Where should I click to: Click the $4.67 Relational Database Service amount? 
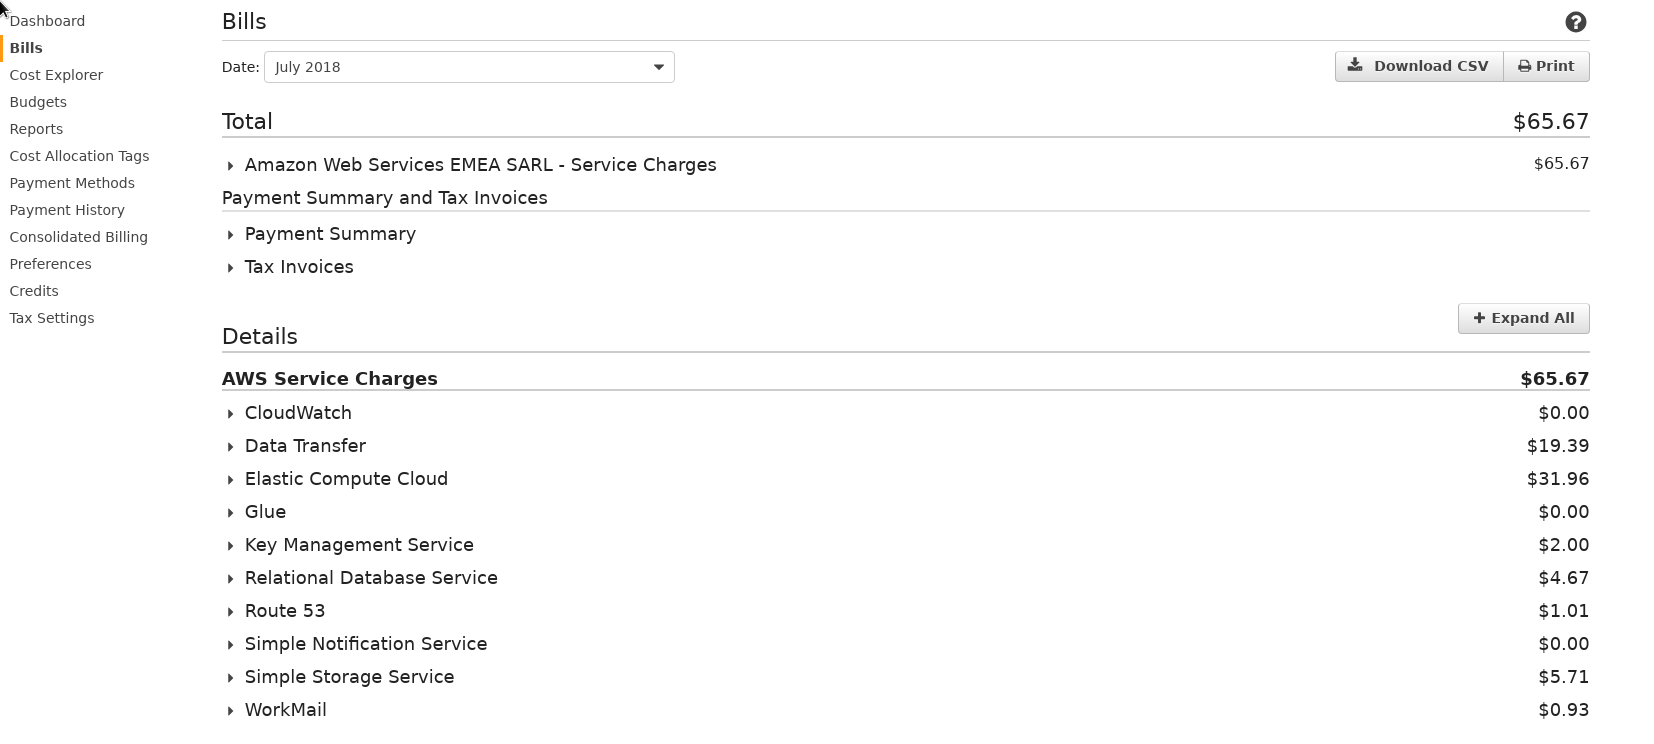pyautogui.click(x=1564, y=578)
